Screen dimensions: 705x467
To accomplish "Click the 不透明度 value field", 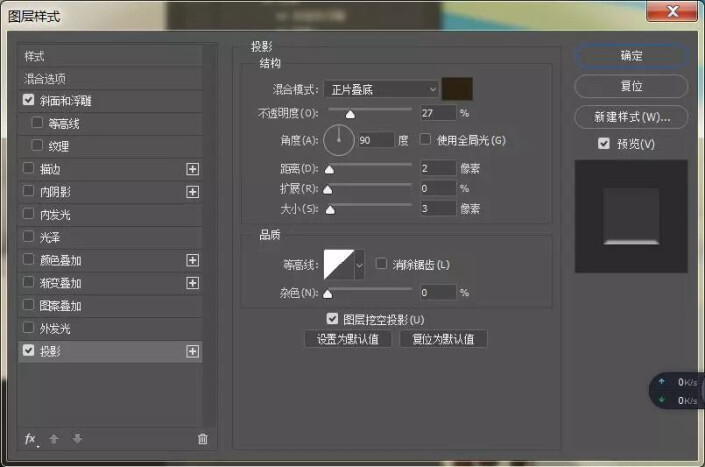I will click(437, 113).
